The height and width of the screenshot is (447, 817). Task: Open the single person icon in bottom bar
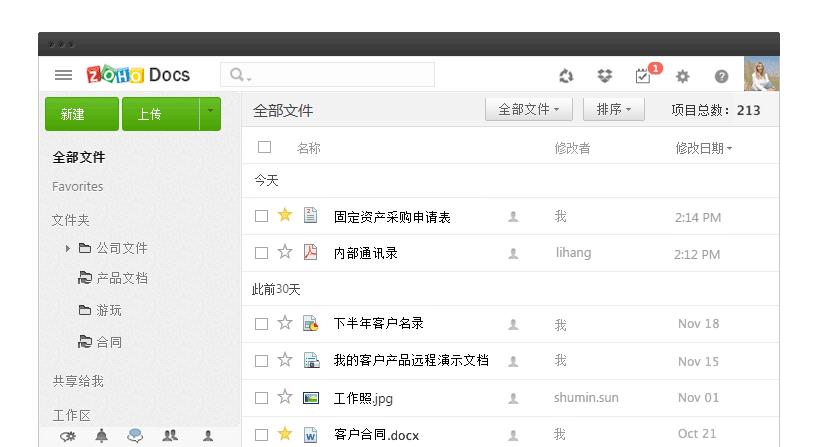(x=208, y=436)
